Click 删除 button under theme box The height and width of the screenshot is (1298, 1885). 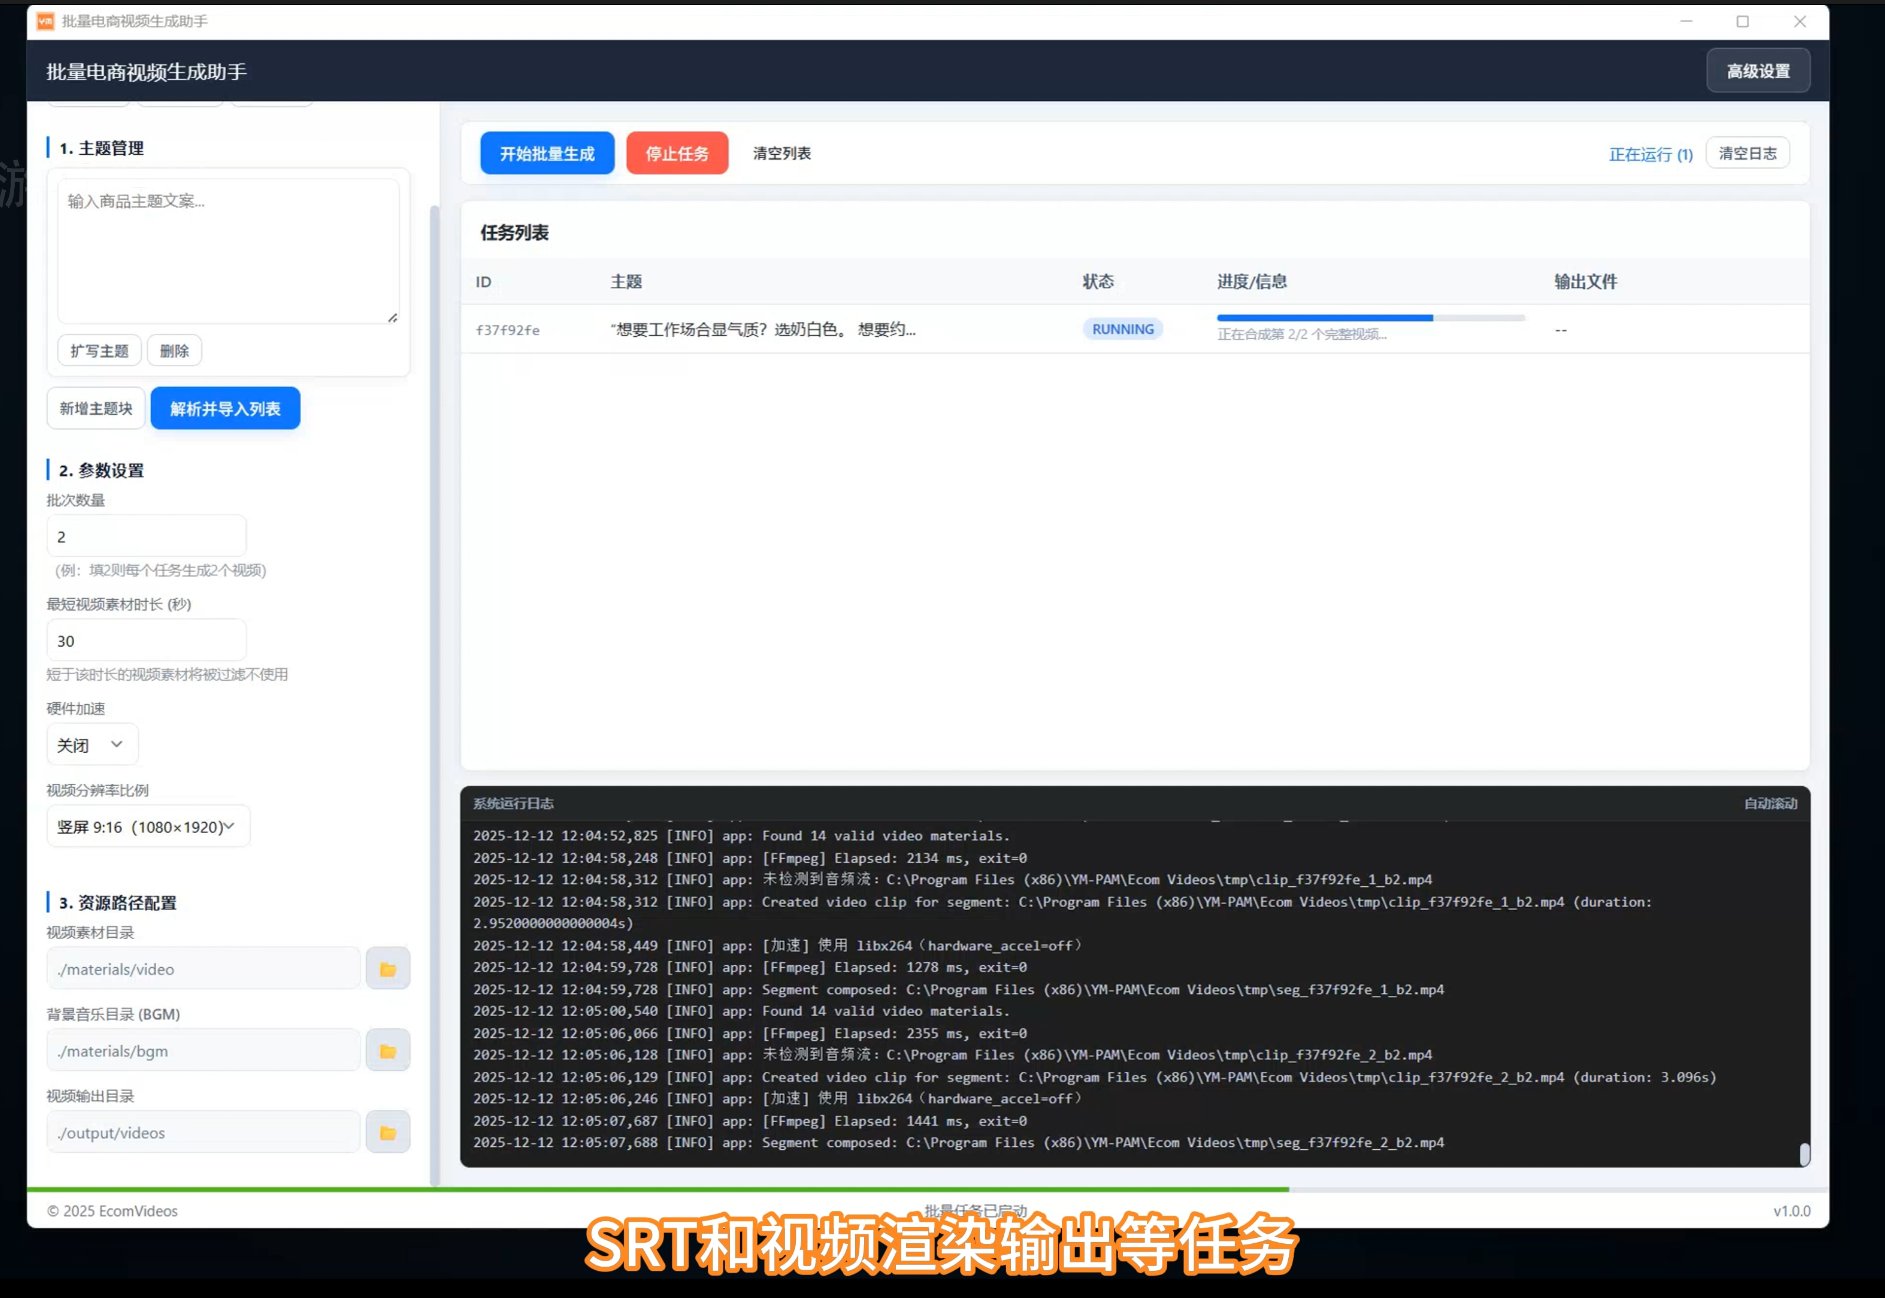tap(174, 351)
